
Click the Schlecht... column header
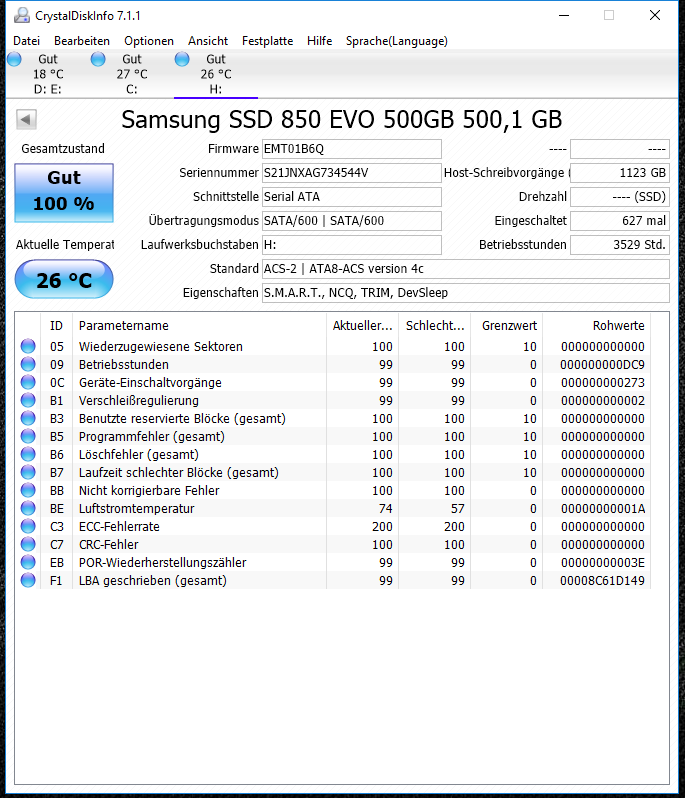pyautogui.click(x=435, y=326)
